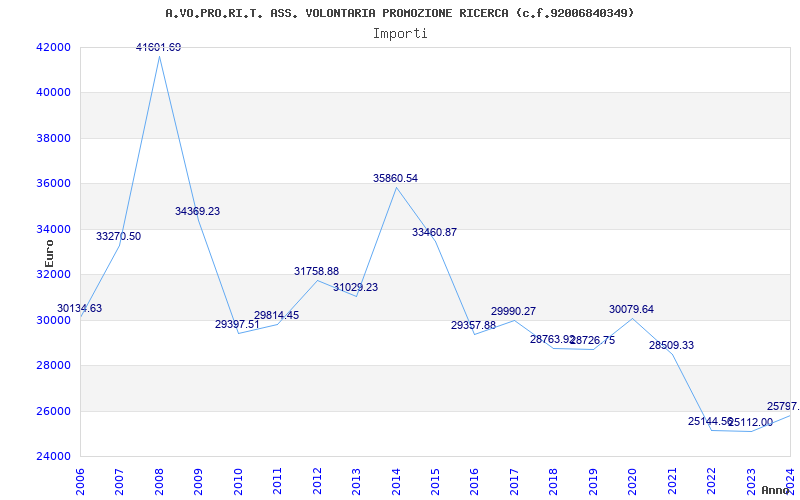The width and height of the screenshot is (800, 500).
Task: Click the data label 33460.87
Action: (435, 232)
